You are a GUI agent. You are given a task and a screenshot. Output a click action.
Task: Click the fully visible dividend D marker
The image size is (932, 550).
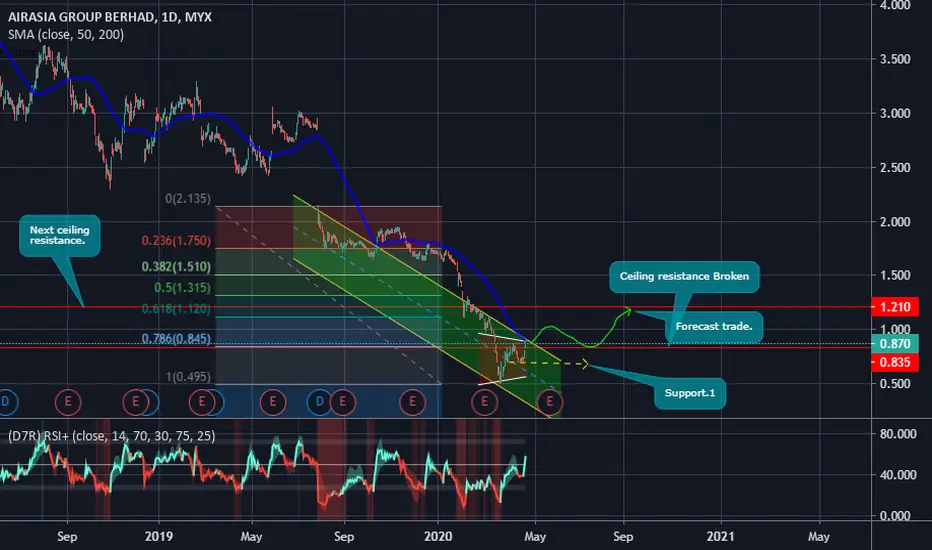319,403
